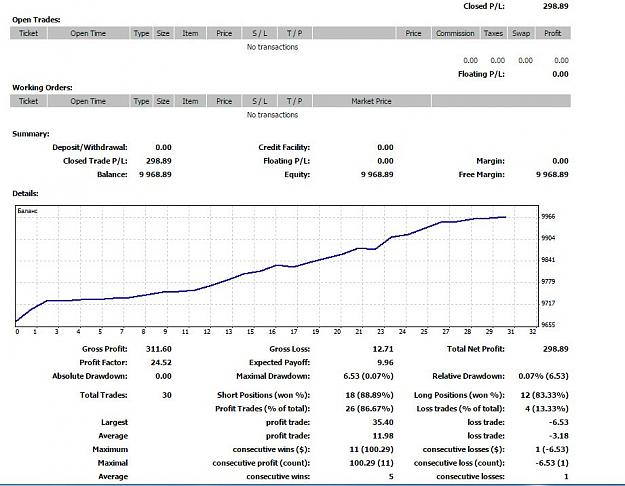Image resolution: width=625 pixels, height=486 pixels.
Task: Click the 9717 value on chart axis
Action: point(548,303)
